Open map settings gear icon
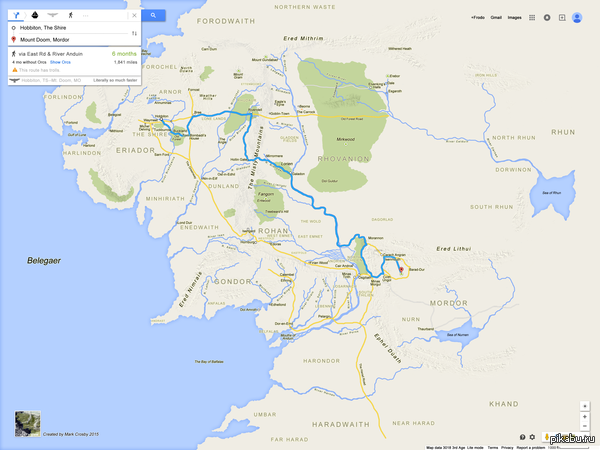Viewport: 600px width, 450px height. (532, 437)
